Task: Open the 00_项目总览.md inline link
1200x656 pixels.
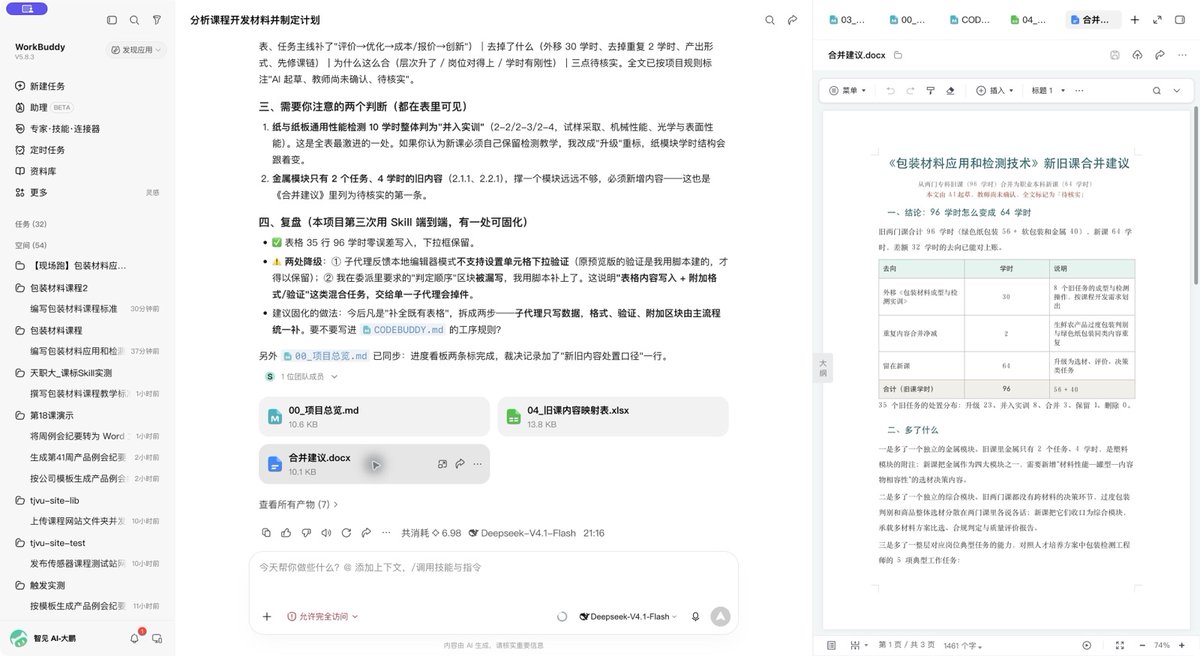Action: 325,355
